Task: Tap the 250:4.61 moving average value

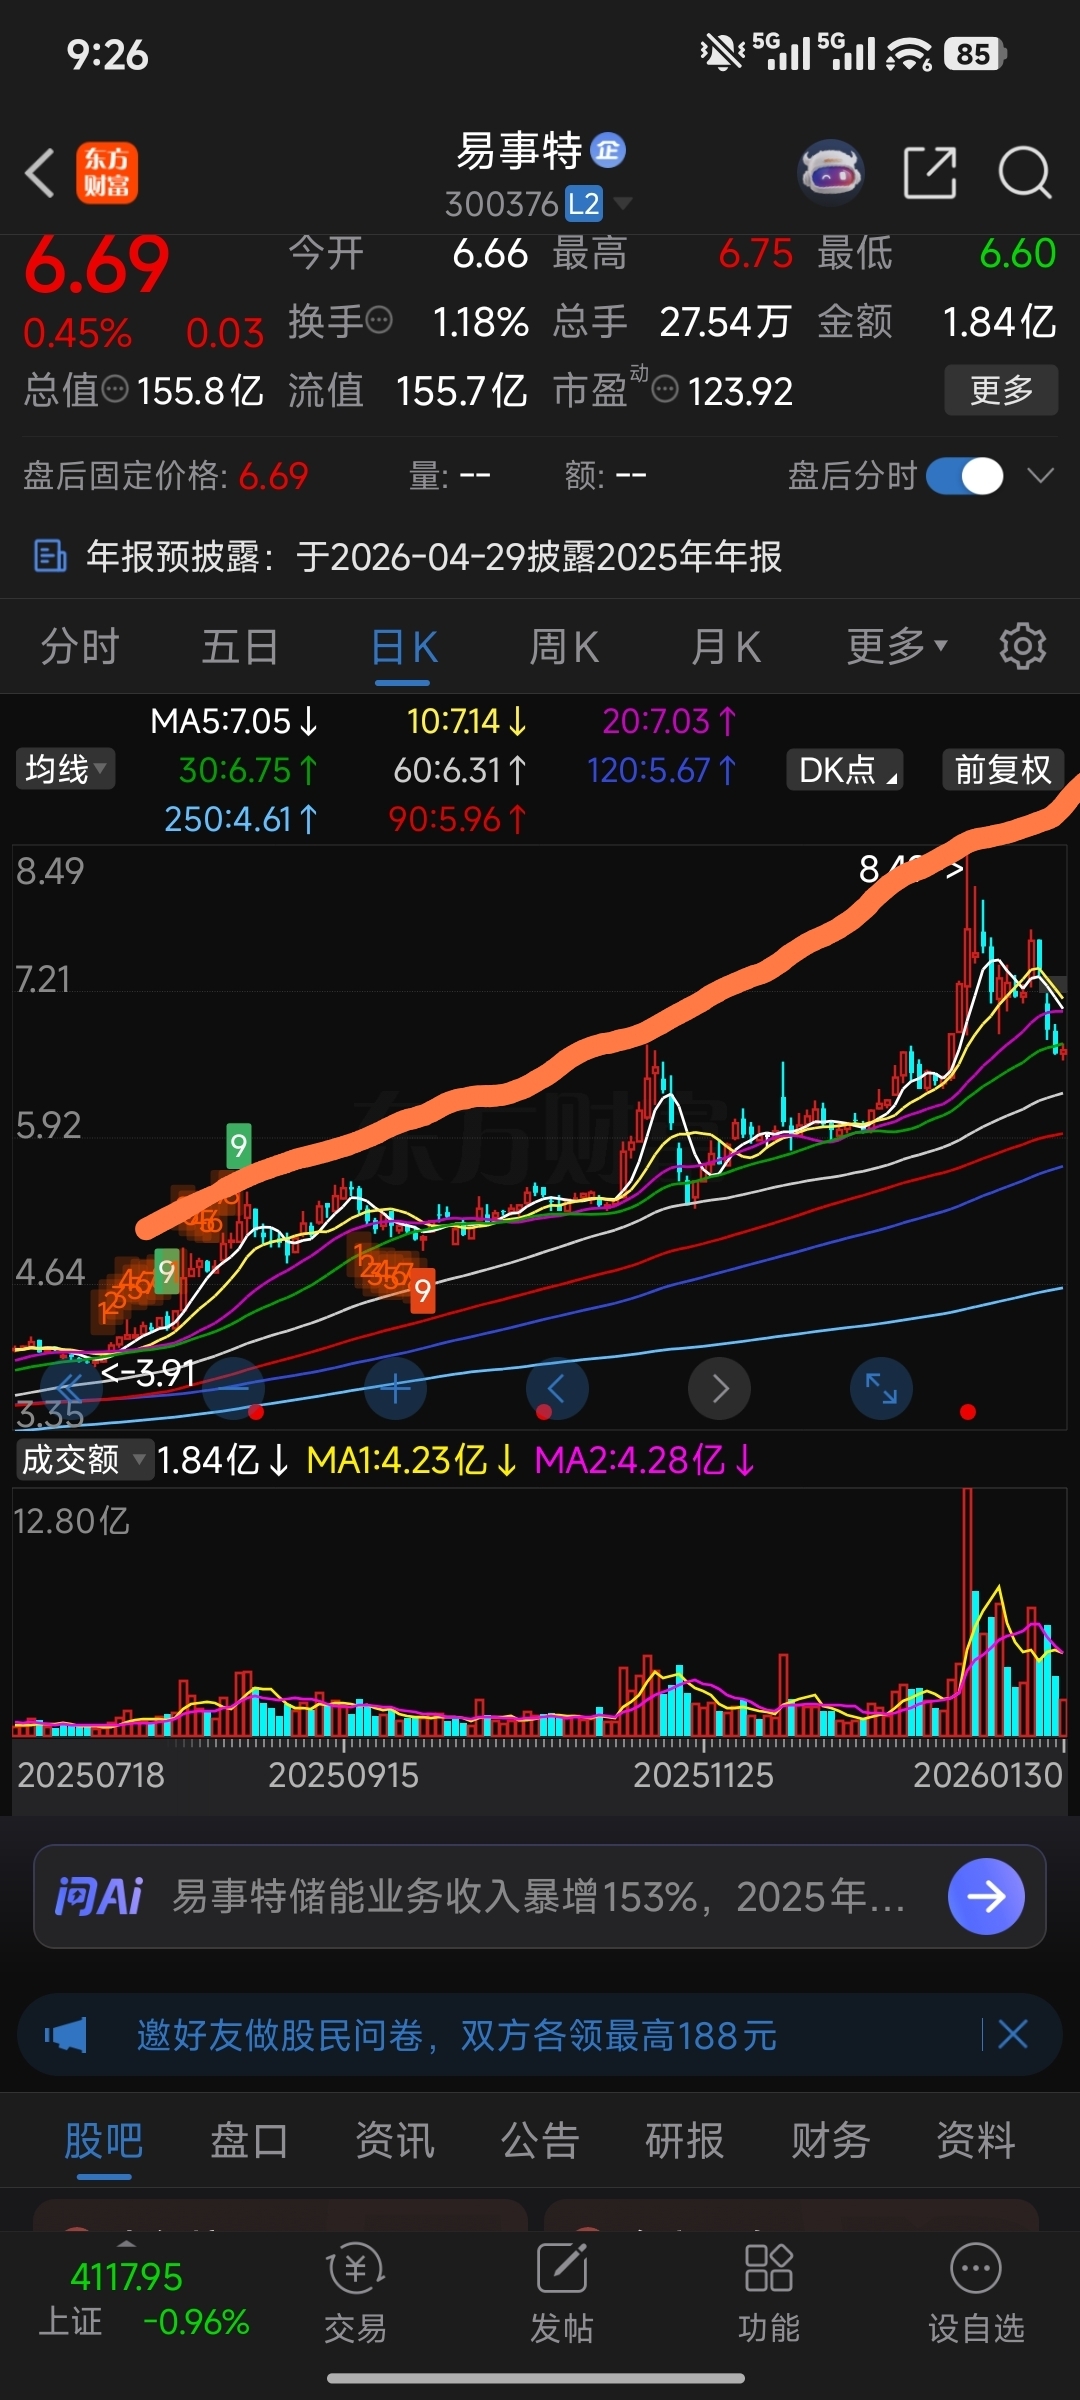Action: [x=241, y=819]
